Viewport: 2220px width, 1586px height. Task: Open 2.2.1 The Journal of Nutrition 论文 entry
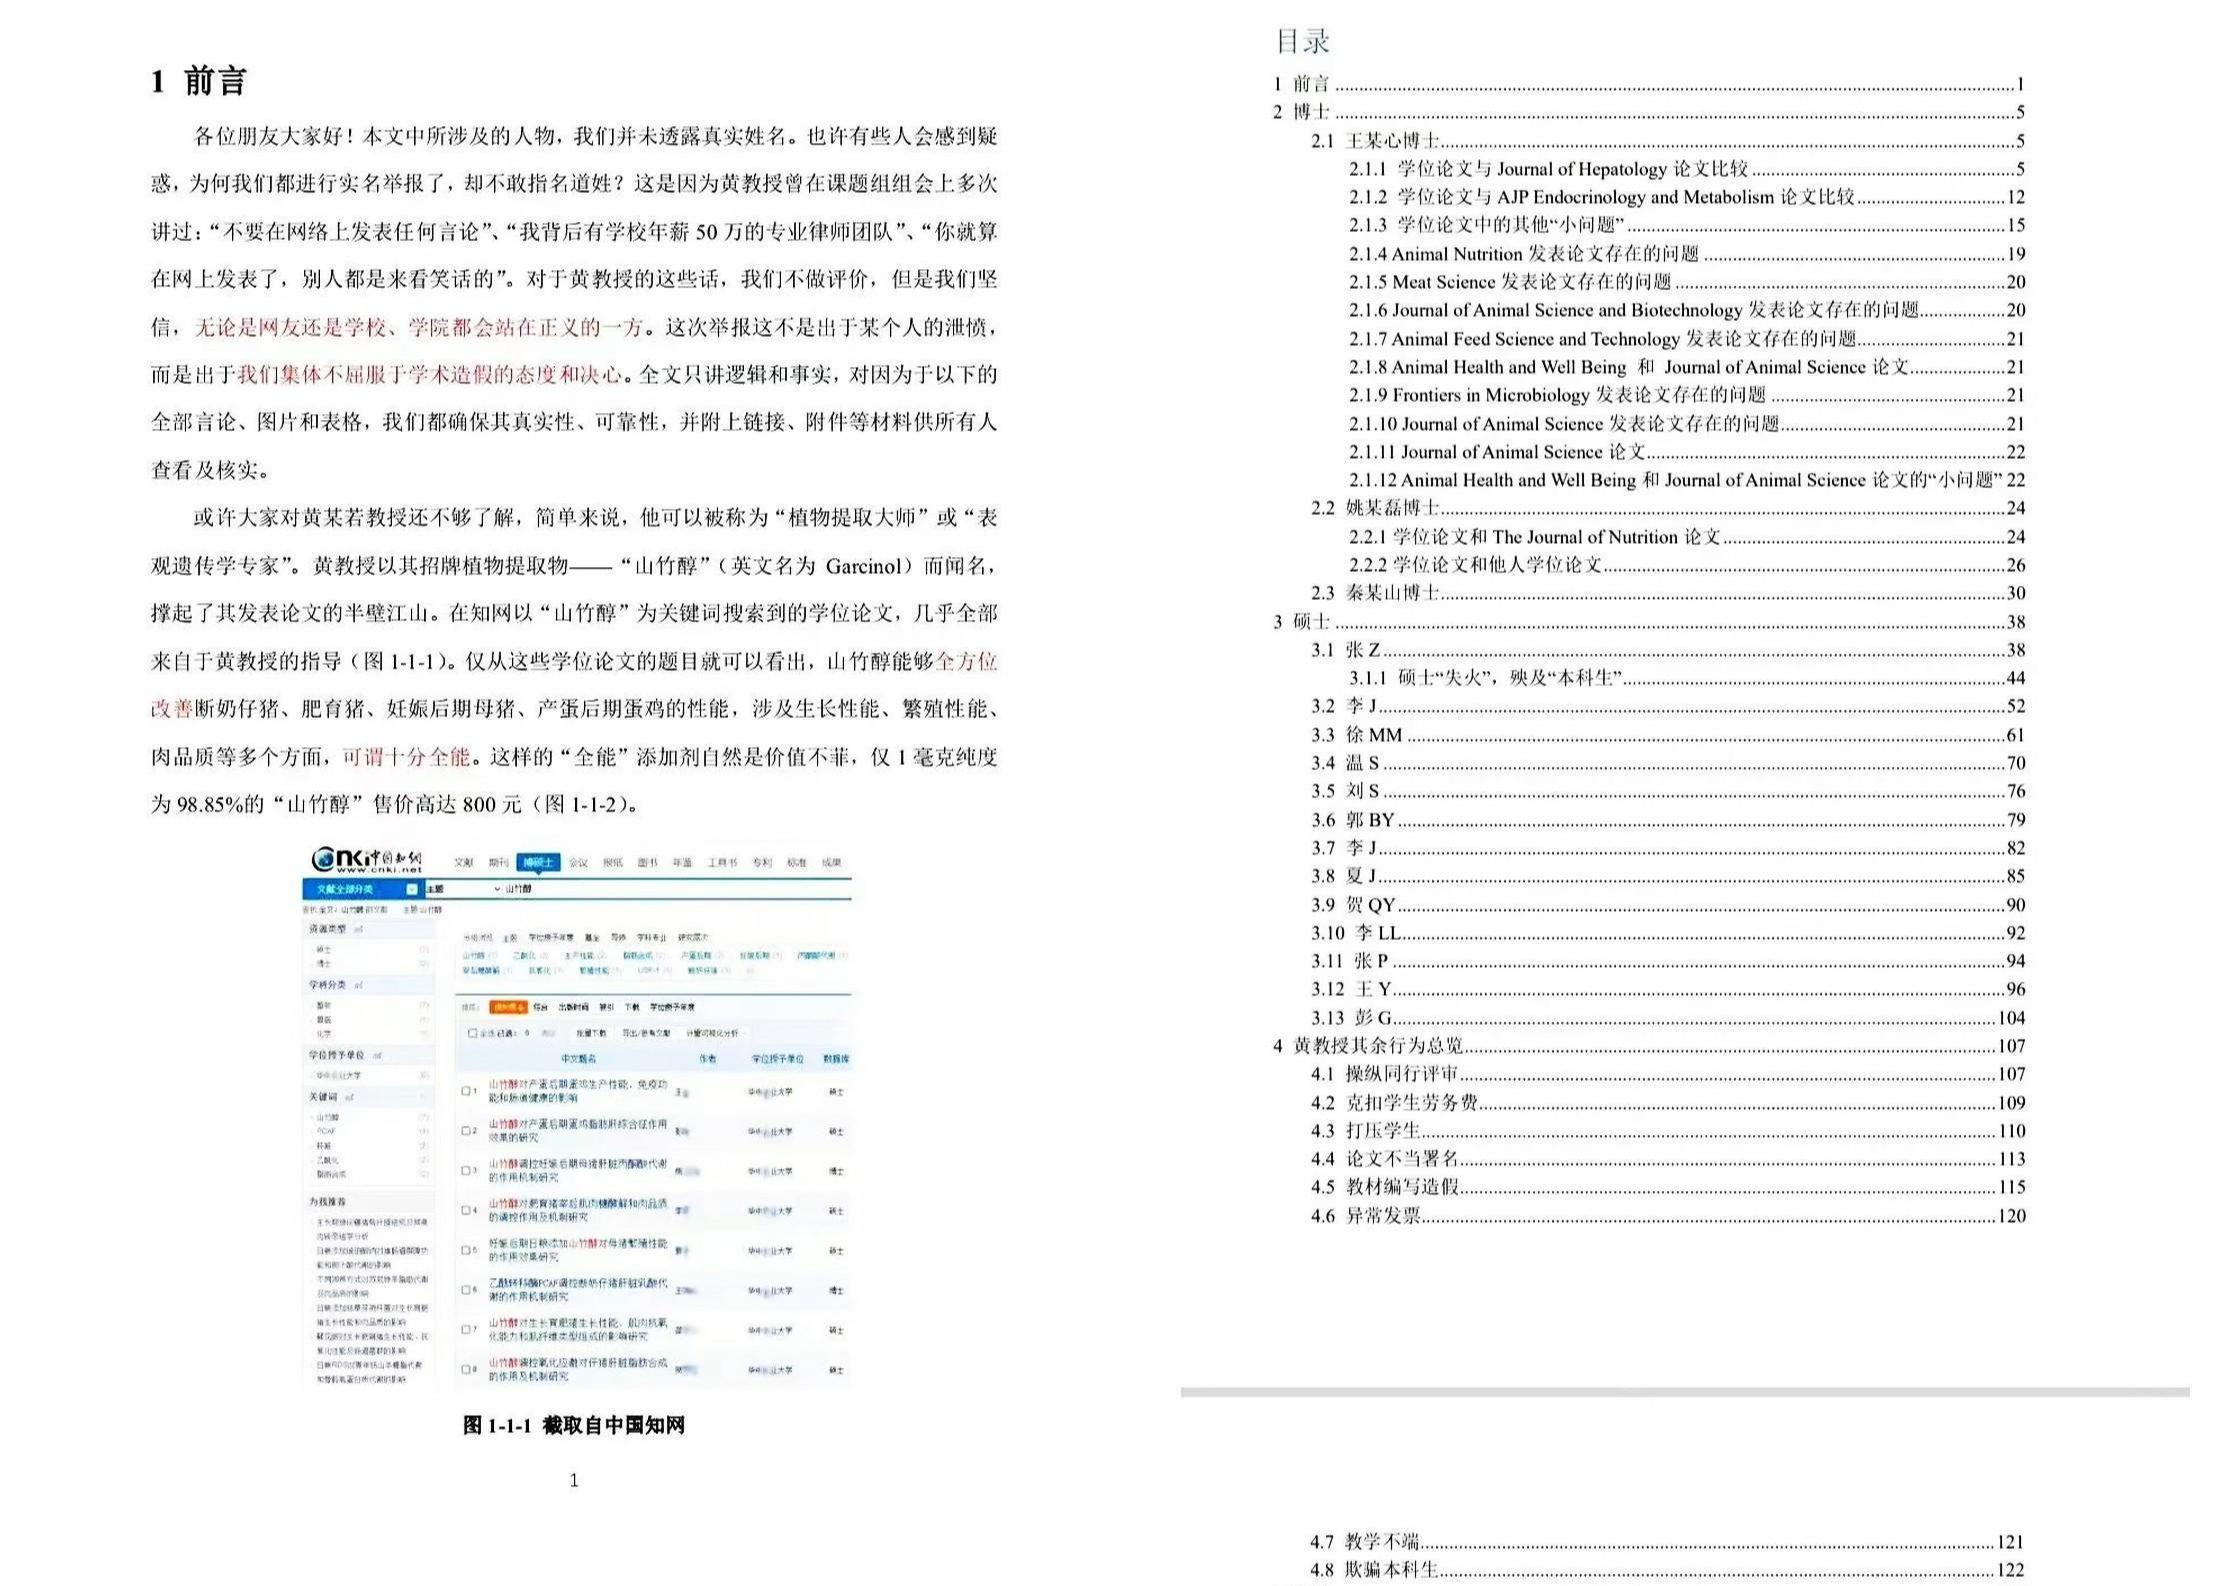[x=1686, y=537]
